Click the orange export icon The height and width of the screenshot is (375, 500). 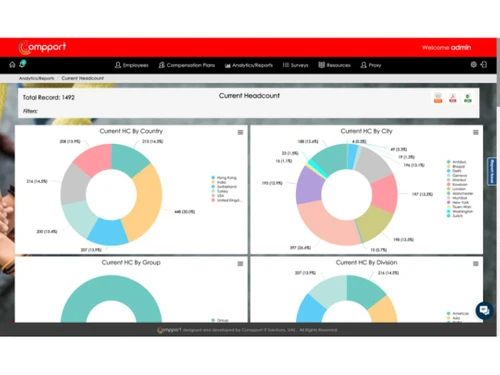point(438,98)
